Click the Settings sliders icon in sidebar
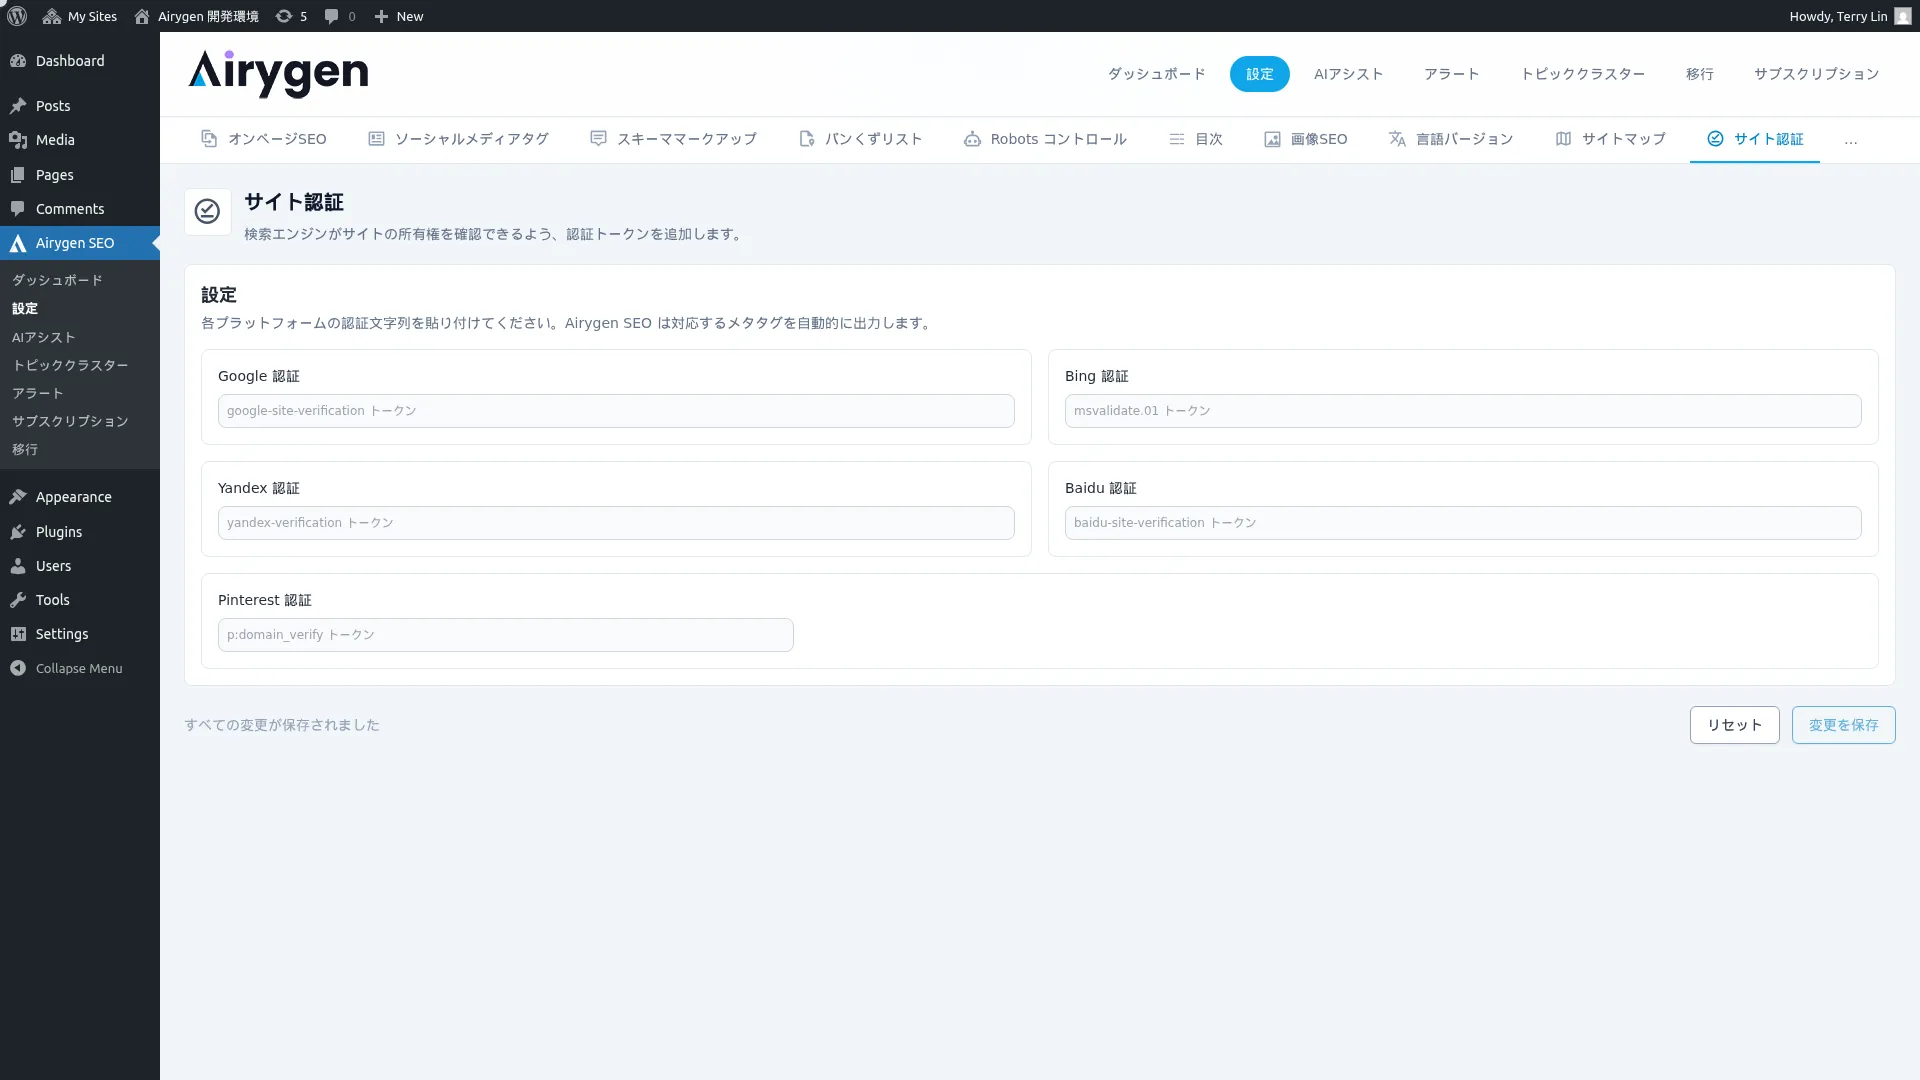Image resolution: width=1920 pixels, height=1080 pixels. 18,634
